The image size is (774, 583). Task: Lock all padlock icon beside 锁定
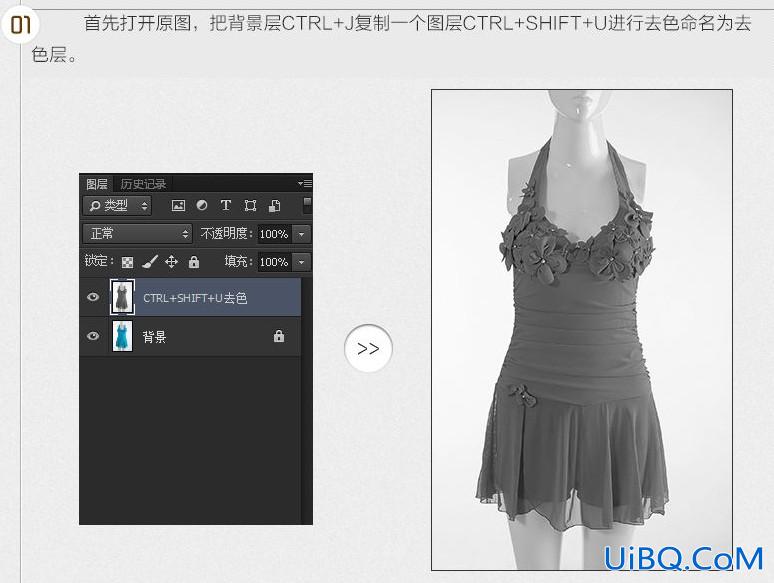(194, 262)
